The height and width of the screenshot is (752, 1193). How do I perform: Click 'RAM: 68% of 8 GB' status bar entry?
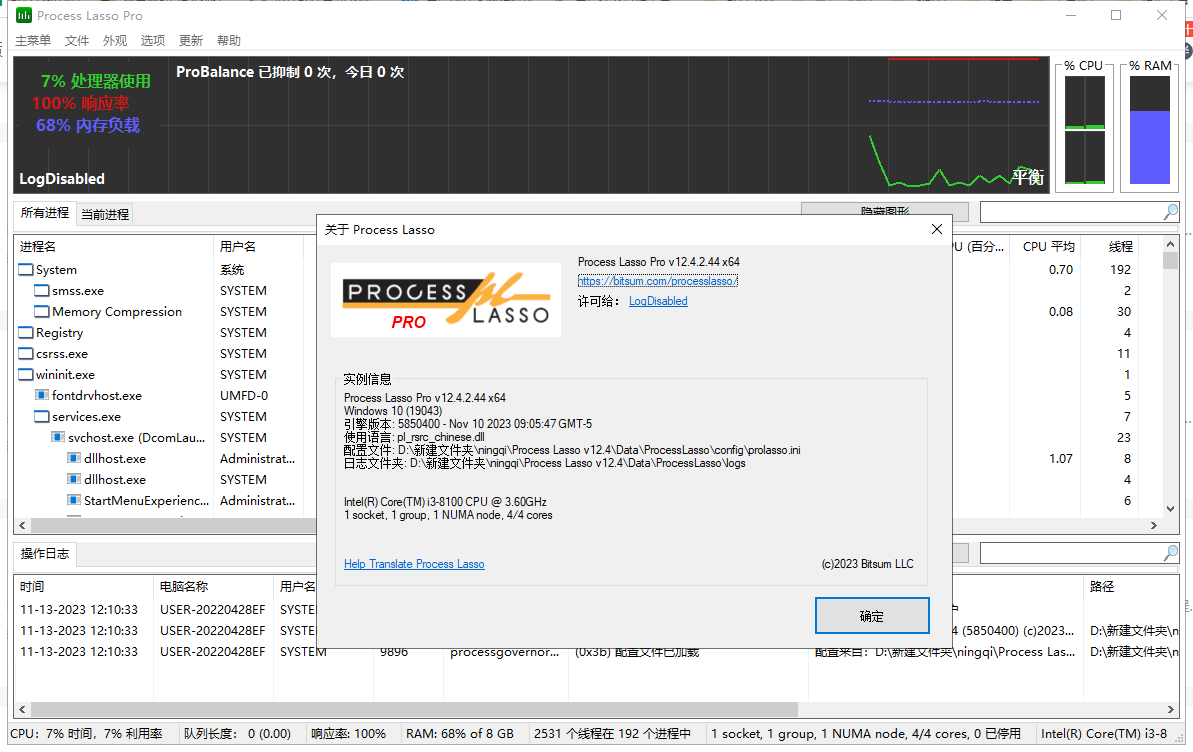click(460, 734)
